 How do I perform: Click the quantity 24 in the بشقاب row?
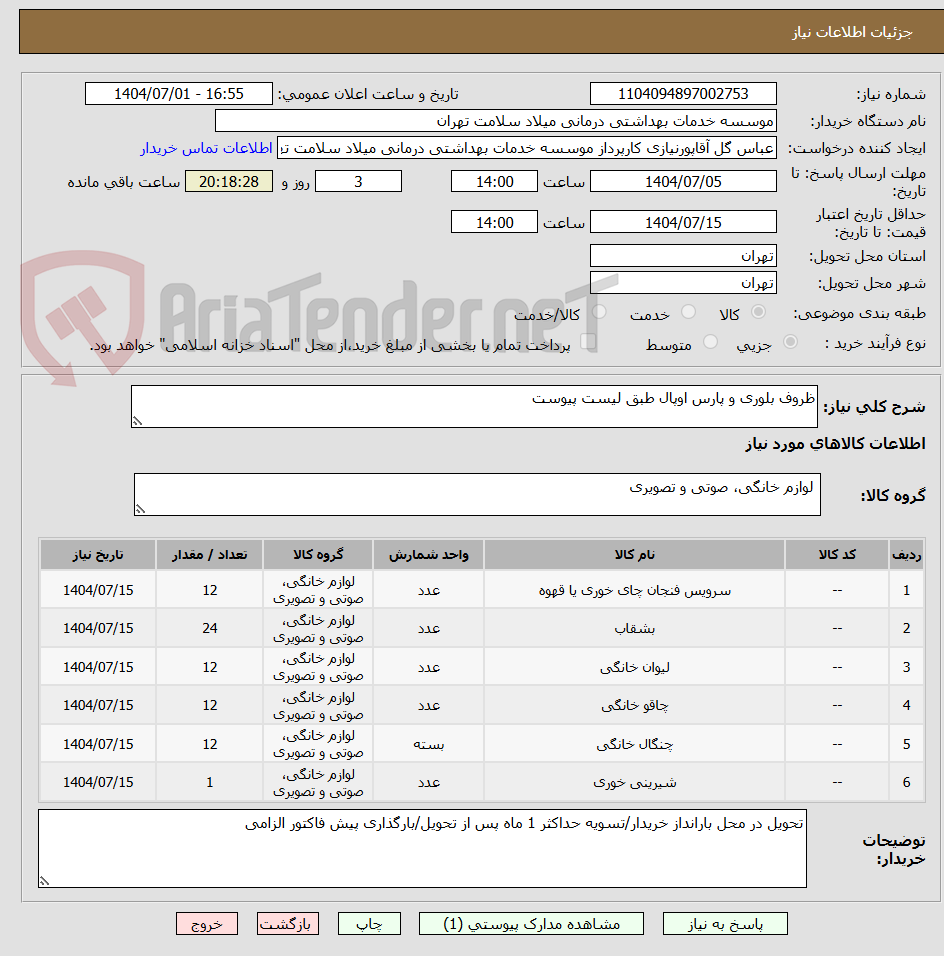tap(210, 628)
